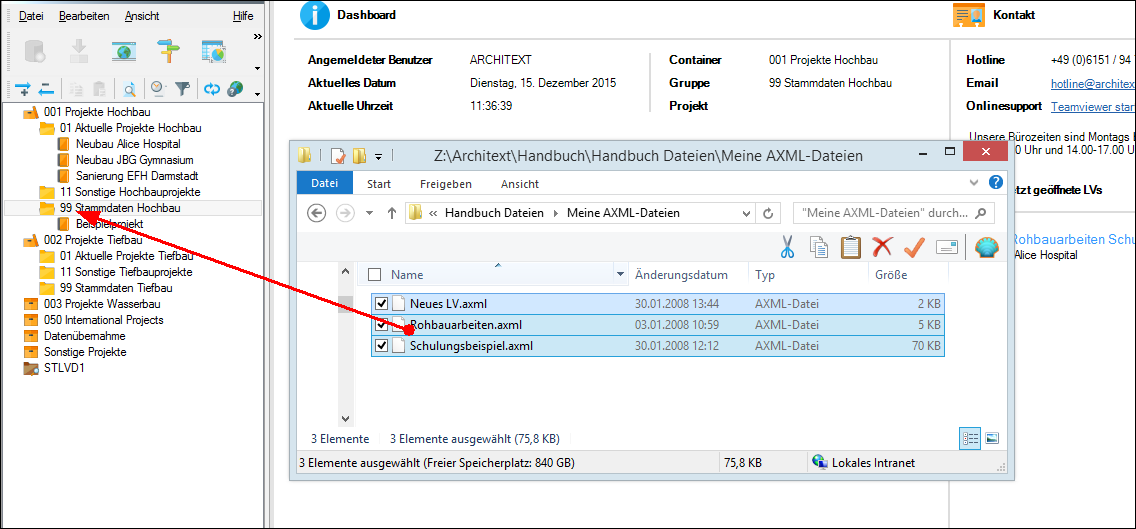
Task: Open the Hilfe menu
Action: [x=243, y=16]
